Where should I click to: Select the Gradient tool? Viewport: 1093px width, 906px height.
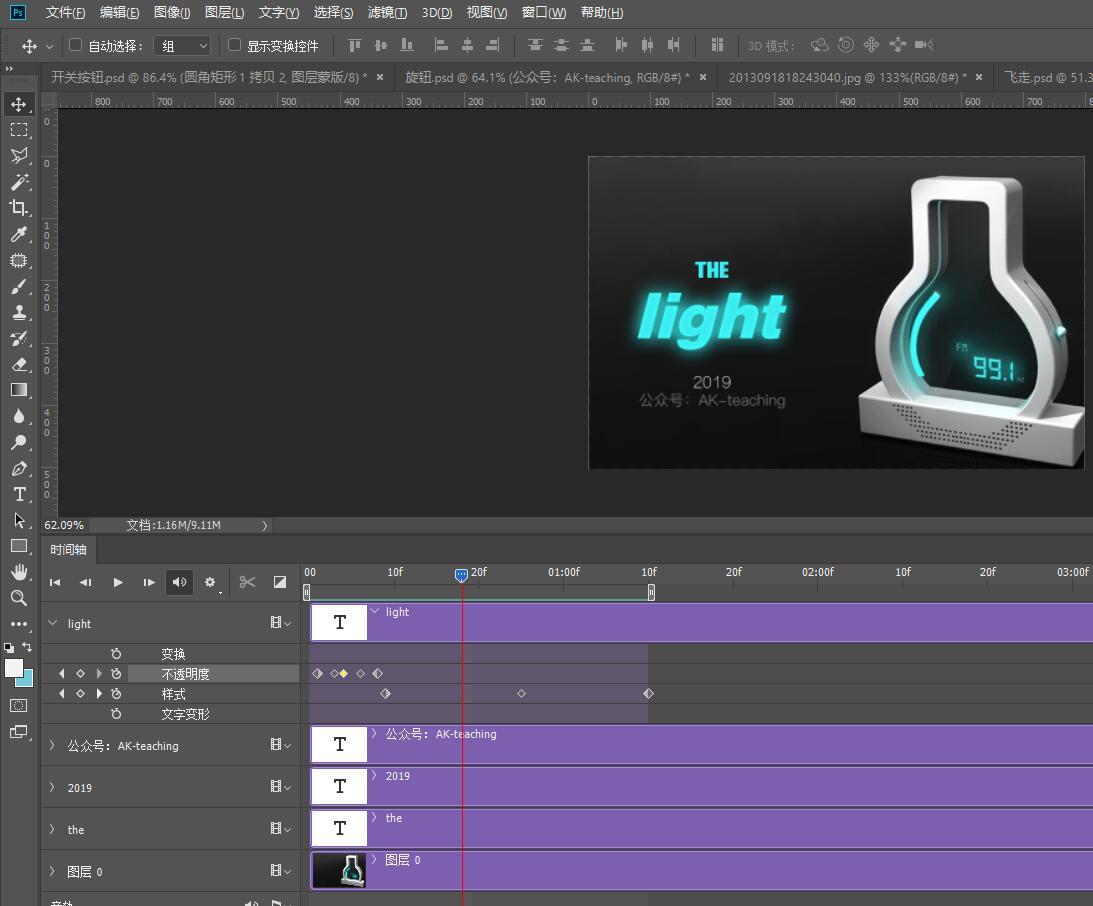[x=19, y=390]
